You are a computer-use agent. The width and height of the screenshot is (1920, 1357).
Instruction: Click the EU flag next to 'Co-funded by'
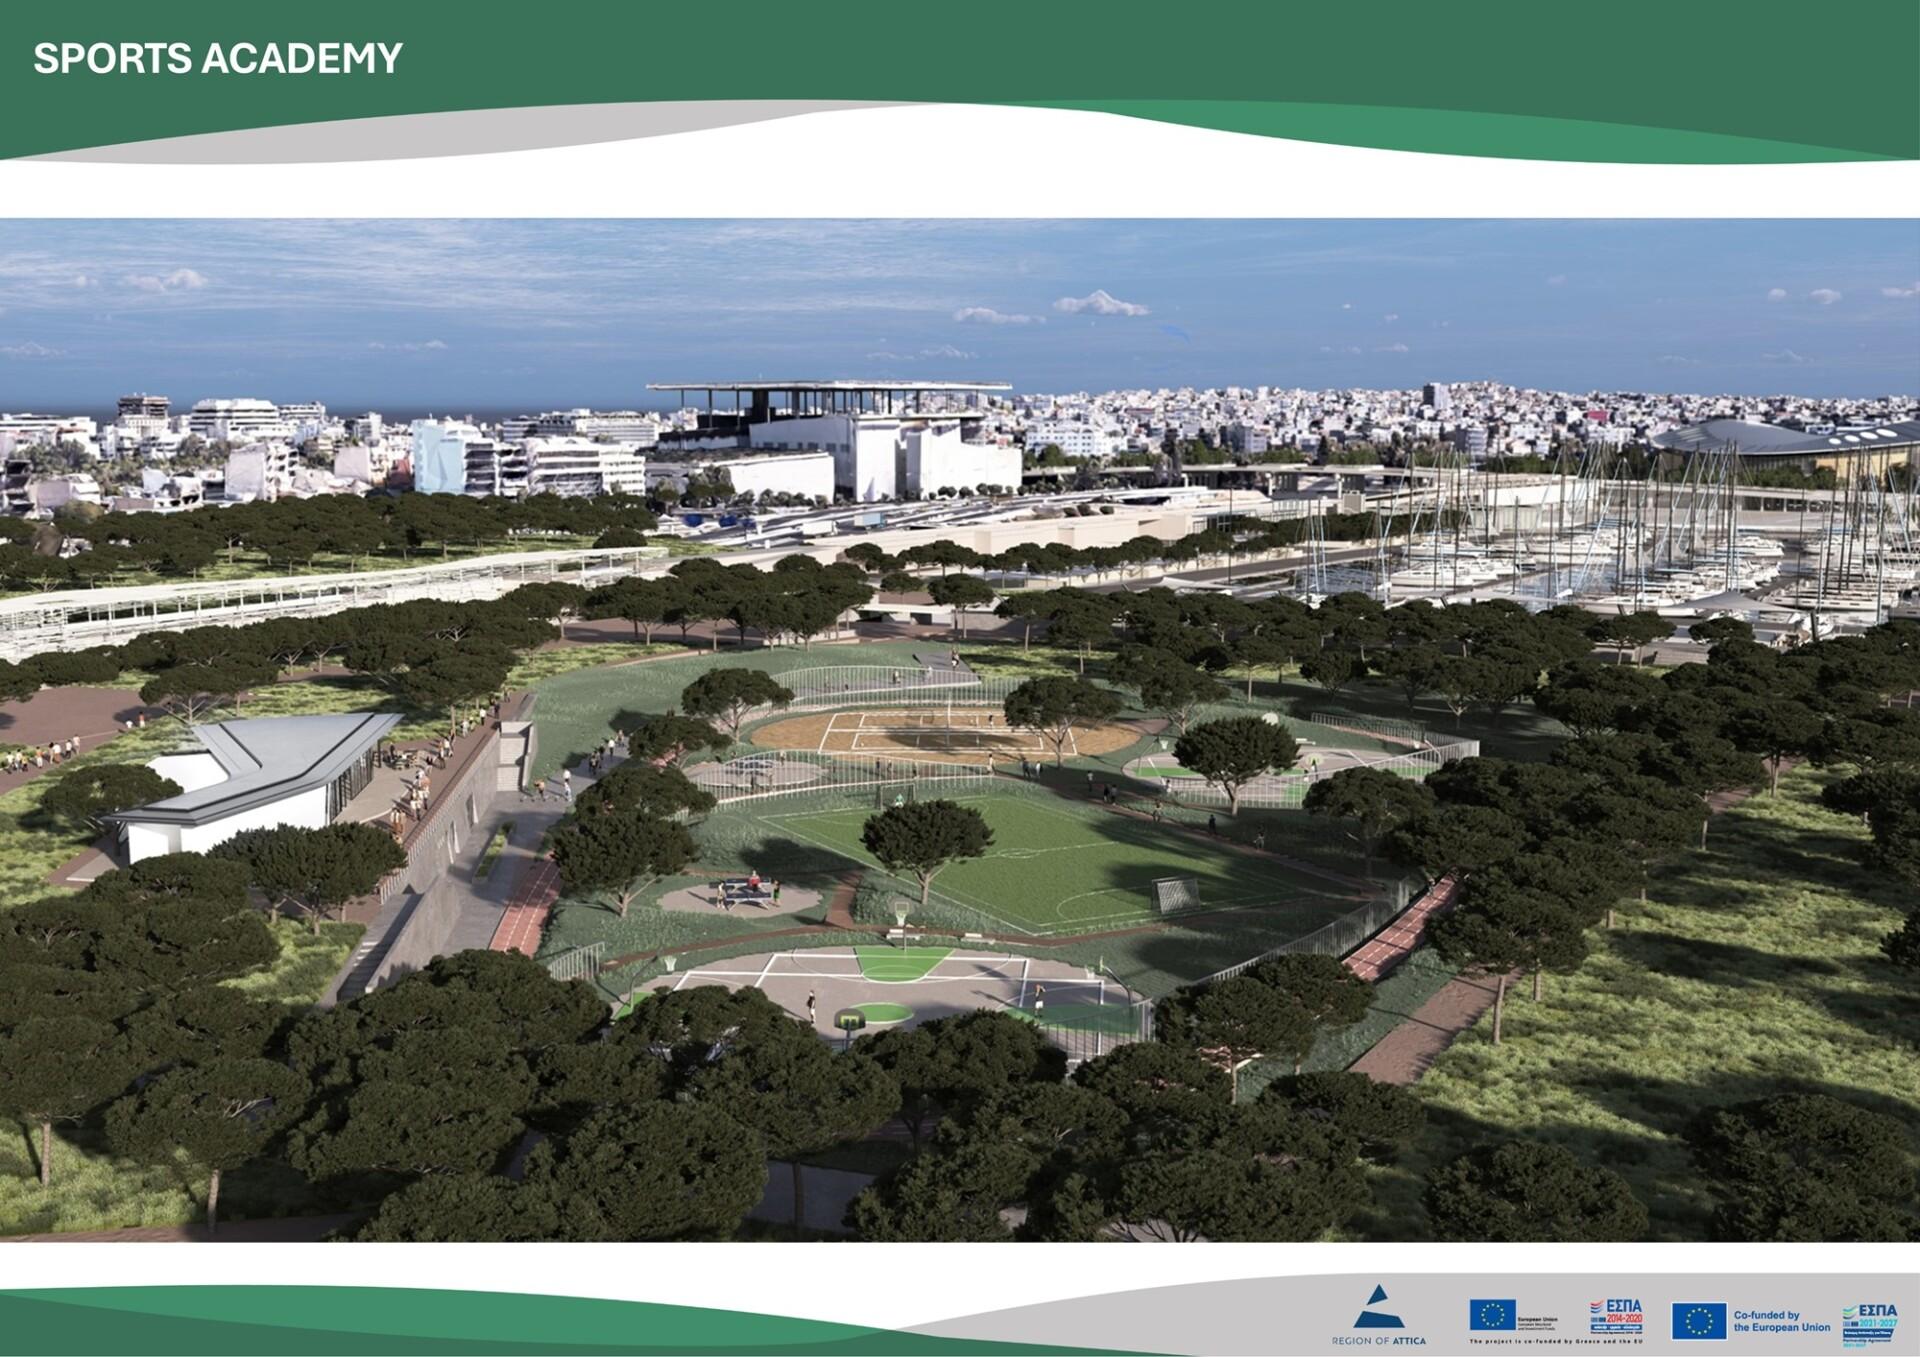click(x=1699, y=1321)
